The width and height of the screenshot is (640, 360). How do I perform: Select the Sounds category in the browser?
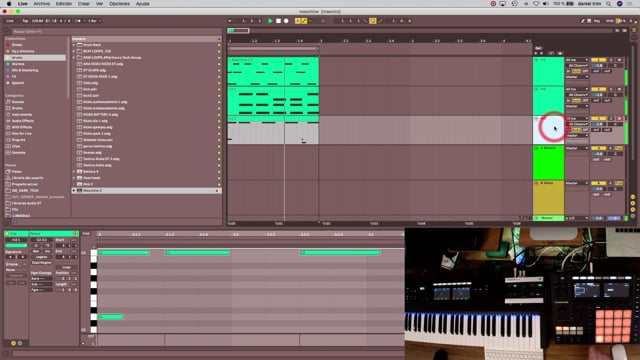coord(18,102)
